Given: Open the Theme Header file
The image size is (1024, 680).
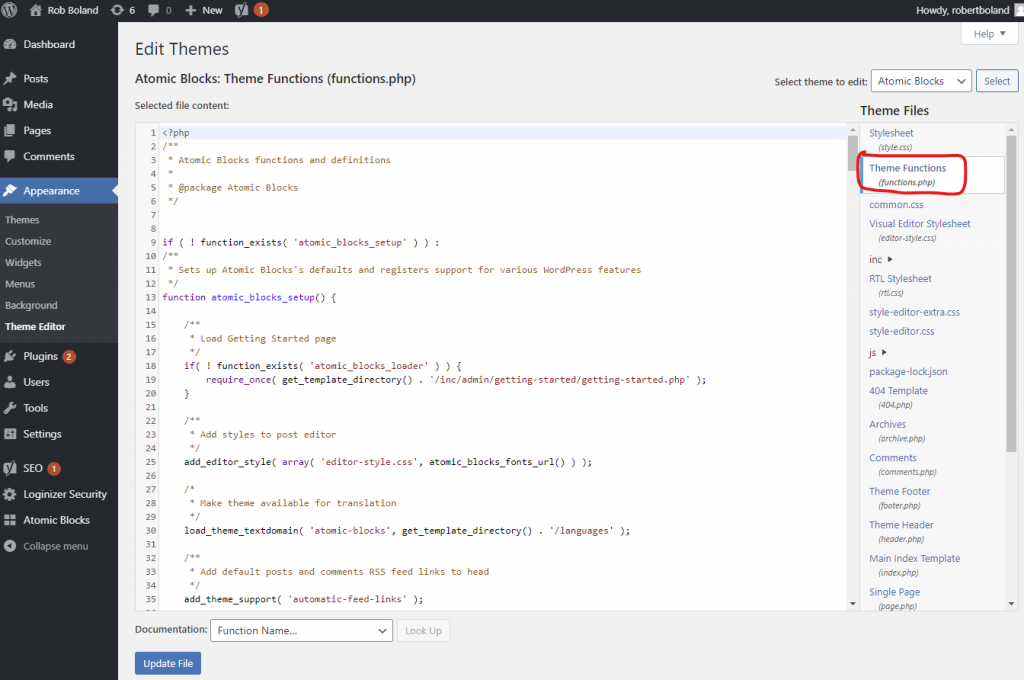Looking at the screenshot, I should (x=901, y=525).
